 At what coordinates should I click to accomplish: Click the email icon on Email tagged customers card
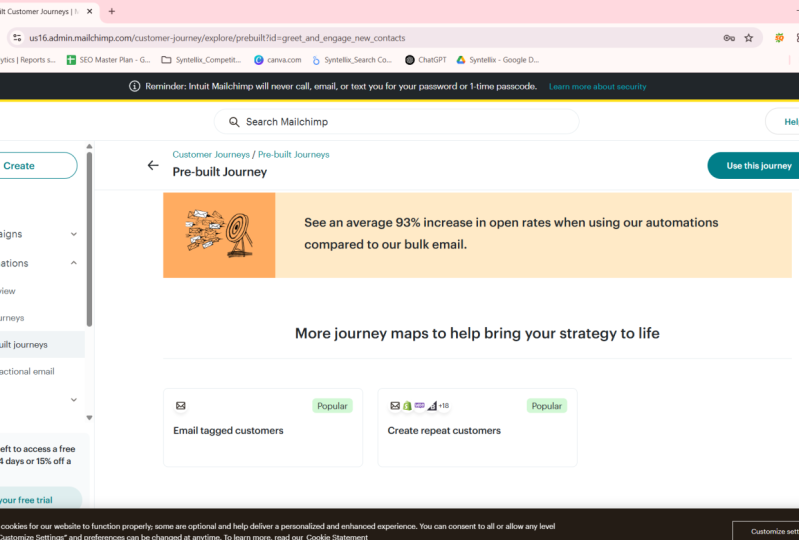tap(180, 406)
